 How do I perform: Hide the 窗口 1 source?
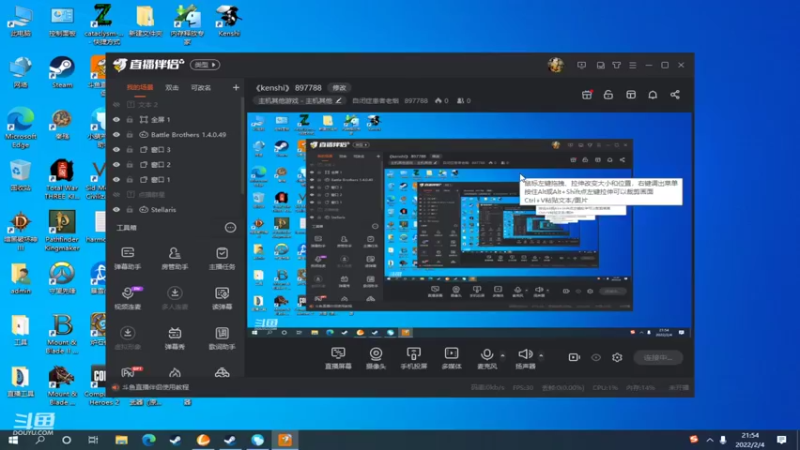point(116,180)
